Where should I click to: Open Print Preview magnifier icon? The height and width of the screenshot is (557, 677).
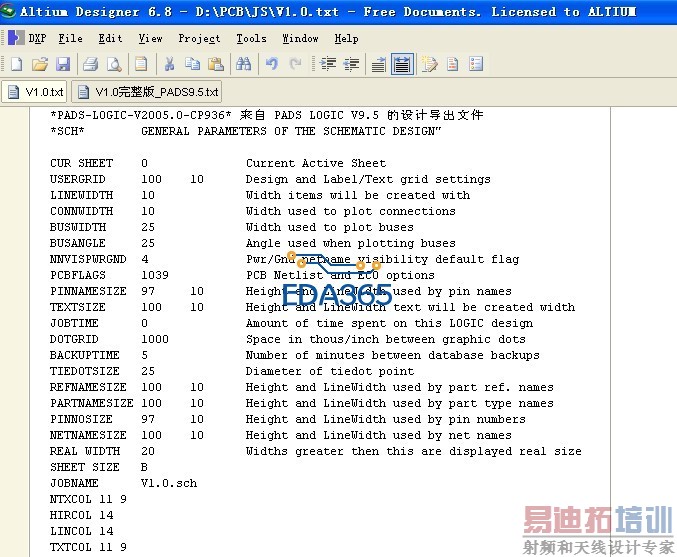(114, 64)
